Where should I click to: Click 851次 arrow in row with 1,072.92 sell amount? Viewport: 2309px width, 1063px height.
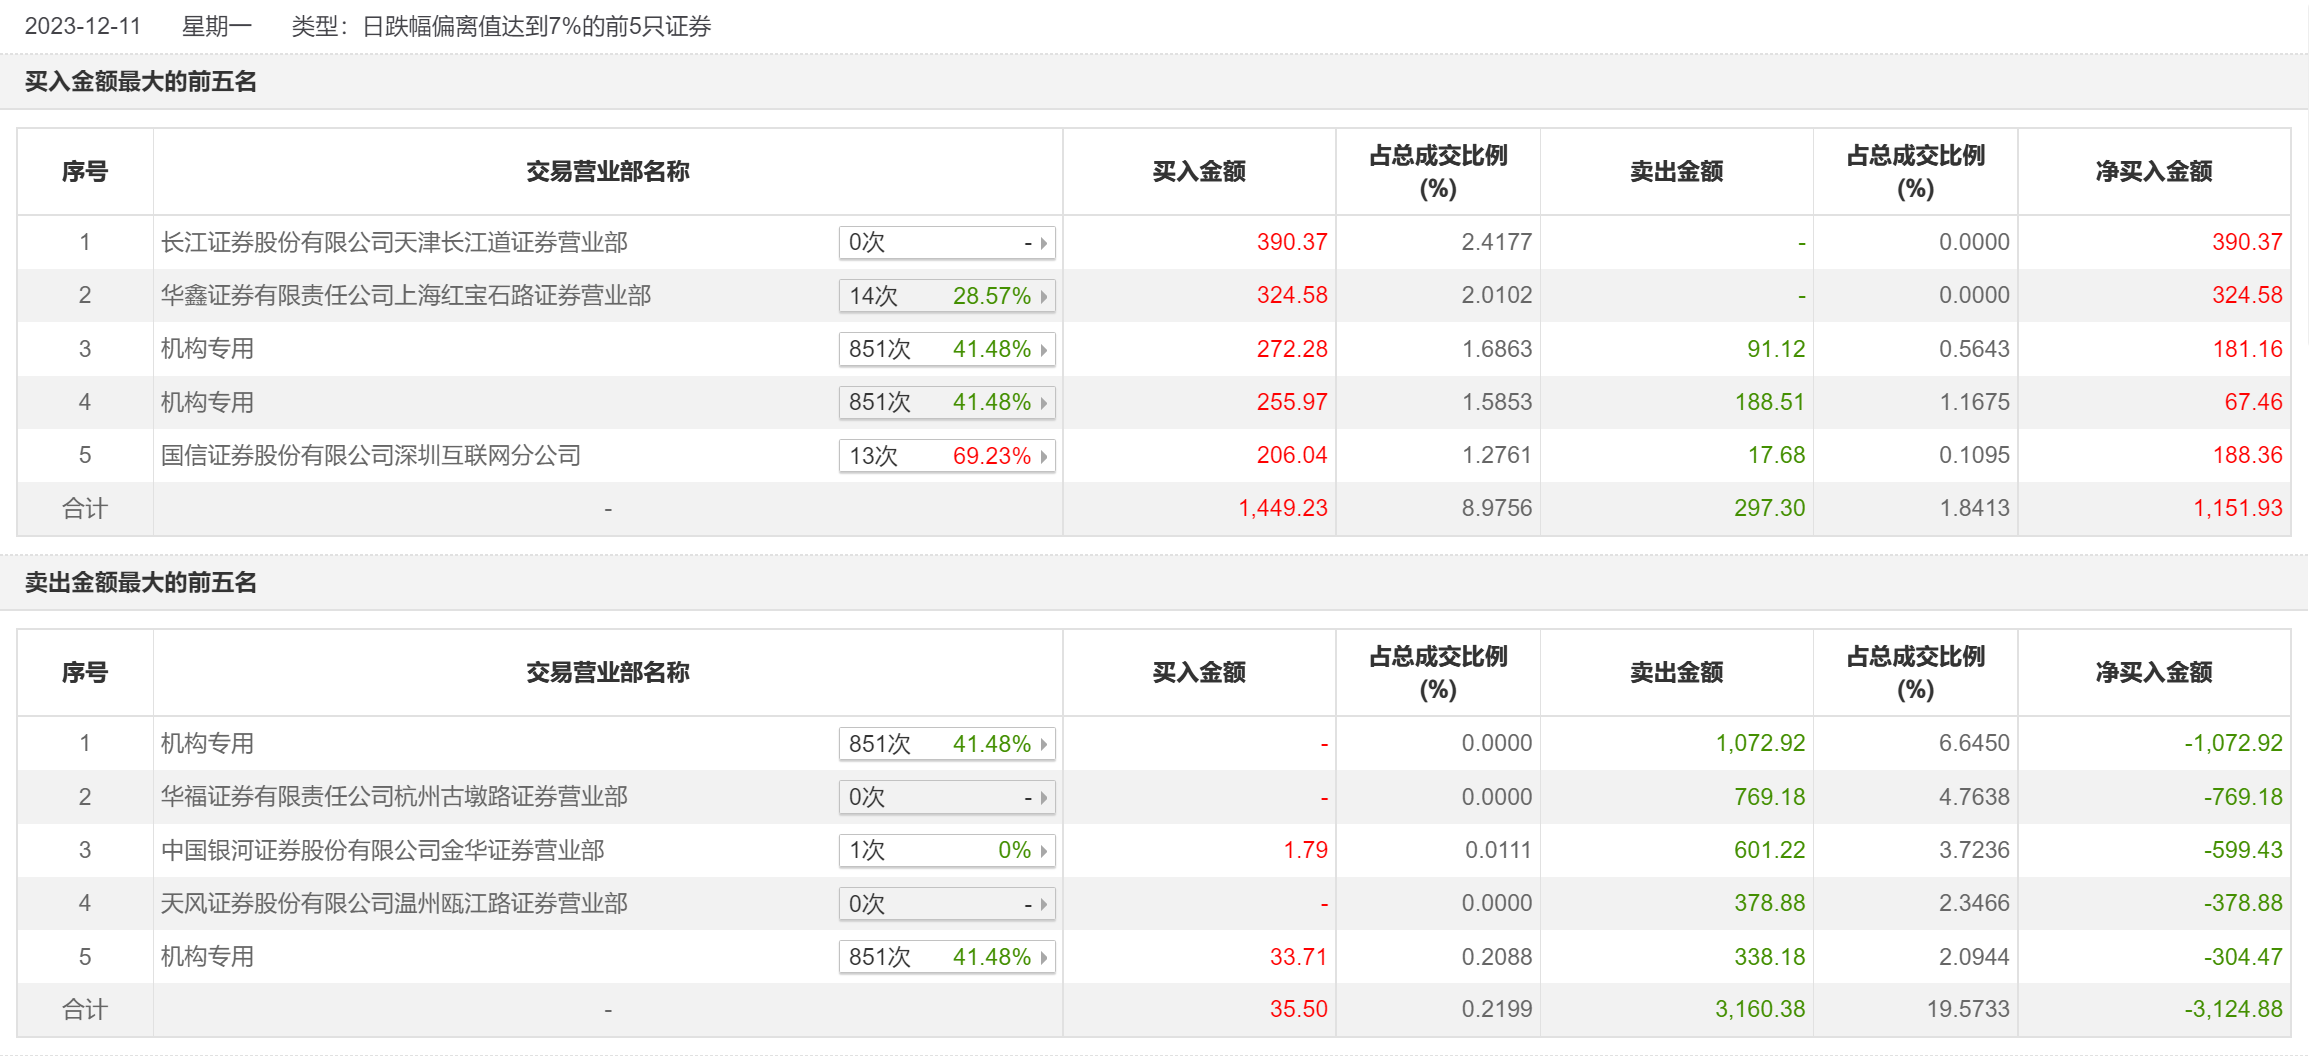point(1043,744)
